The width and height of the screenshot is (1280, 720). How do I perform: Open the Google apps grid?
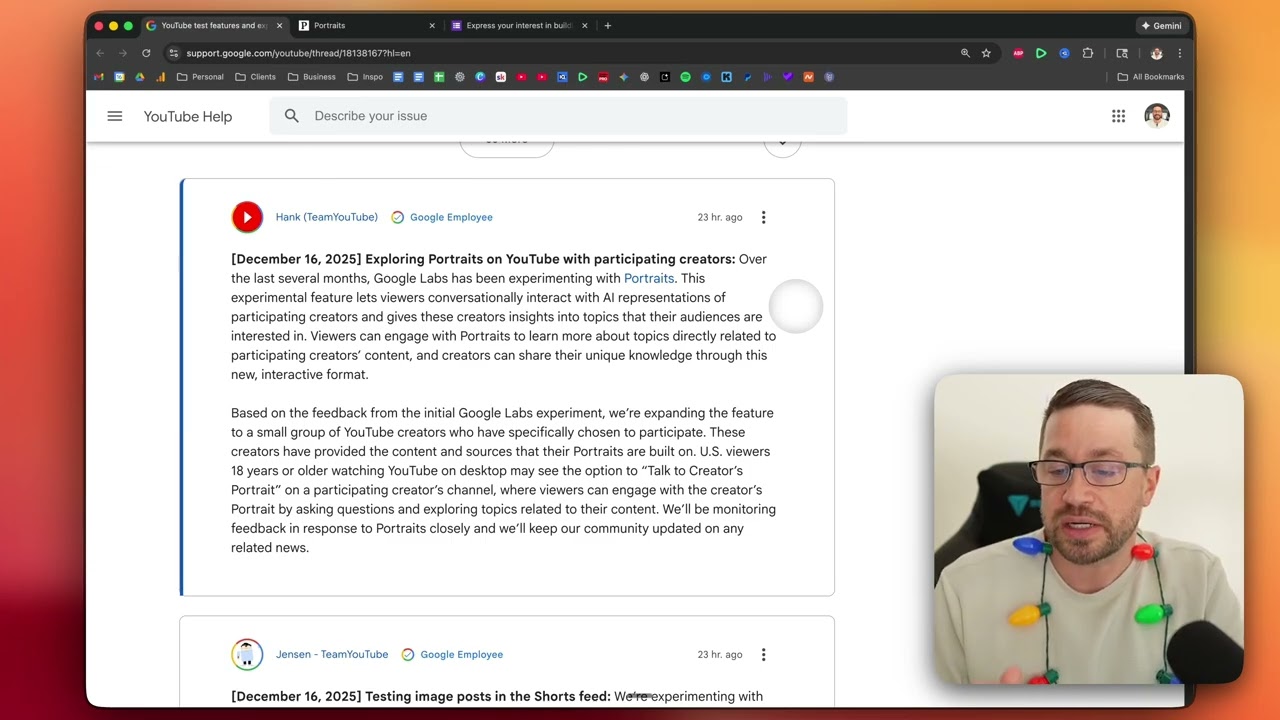point(1118,116)
